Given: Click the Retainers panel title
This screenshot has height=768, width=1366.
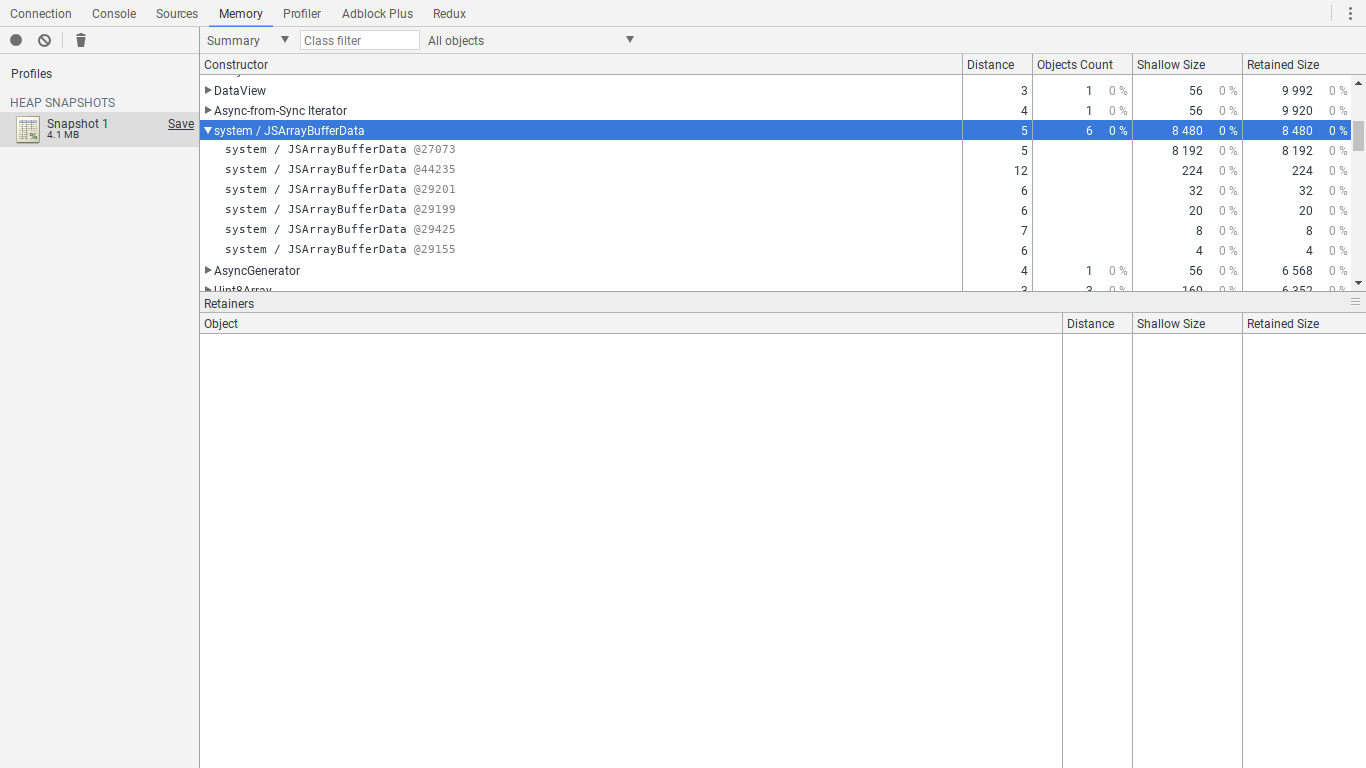Looking at the screenshot, I should coord(229,303).
